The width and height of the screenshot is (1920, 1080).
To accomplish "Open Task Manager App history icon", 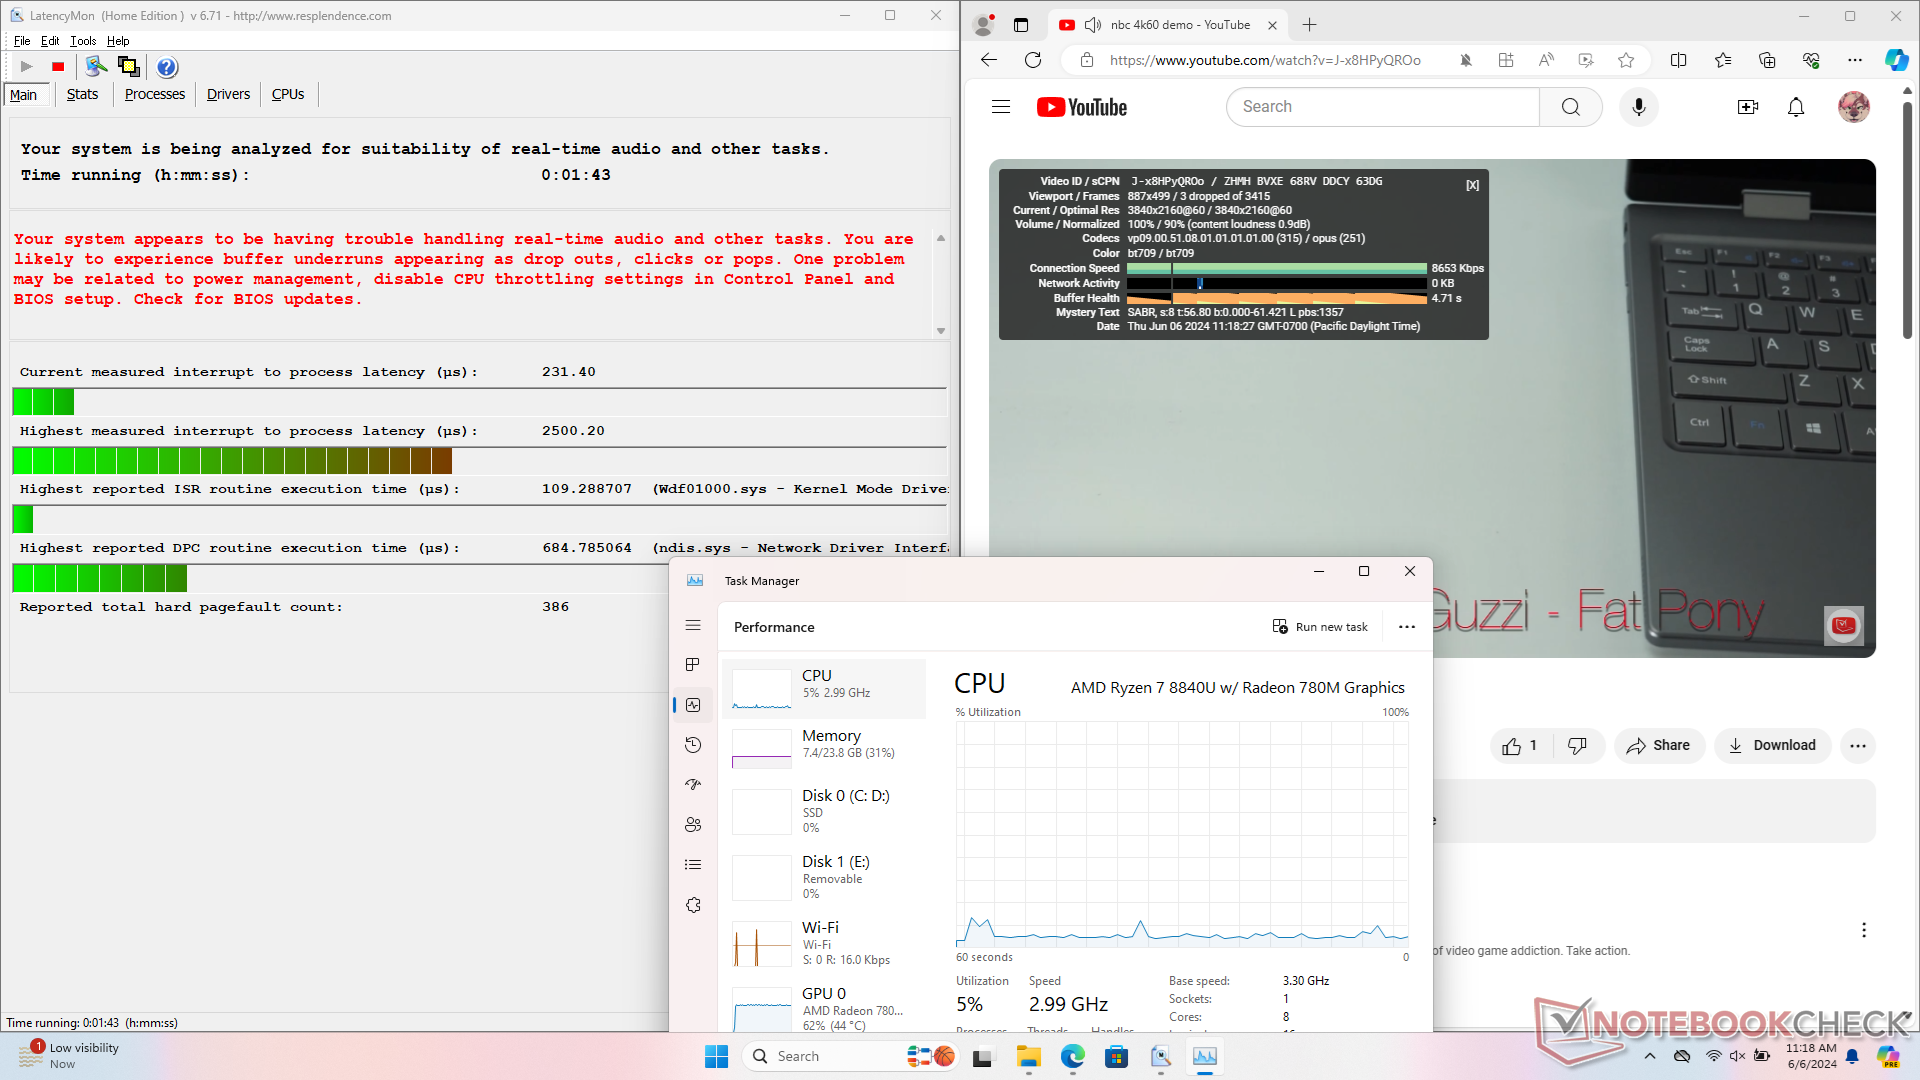I will coord(693,745).
